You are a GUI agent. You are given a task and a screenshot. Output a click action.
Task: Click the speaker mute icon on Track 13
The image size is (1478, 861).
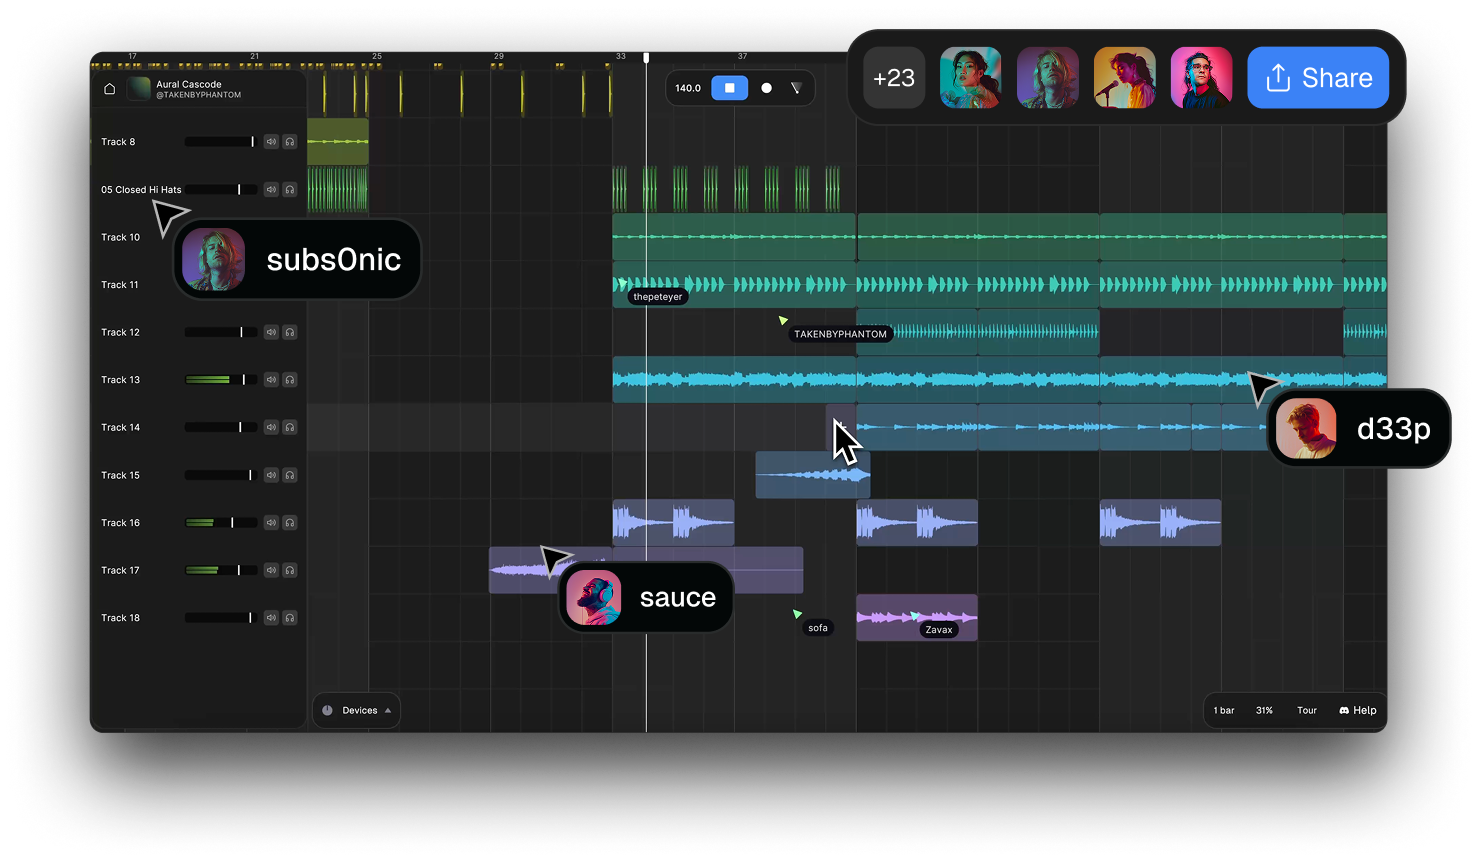tap(271, 380)
